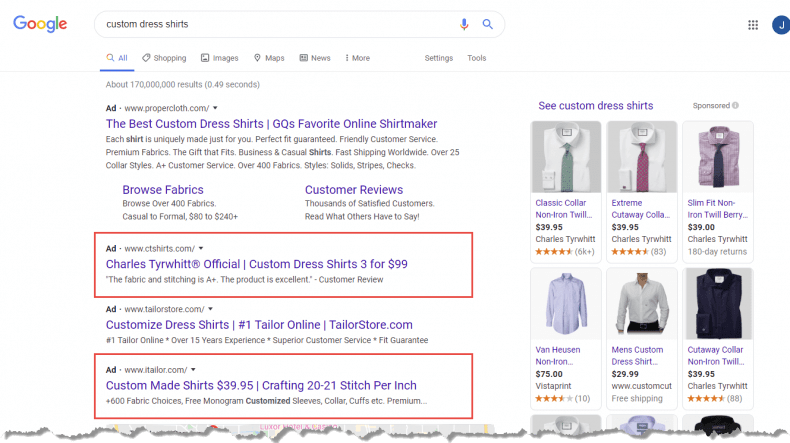Click inside the search query field
Viewport: 790px width, 443px height.
point(270,24)
